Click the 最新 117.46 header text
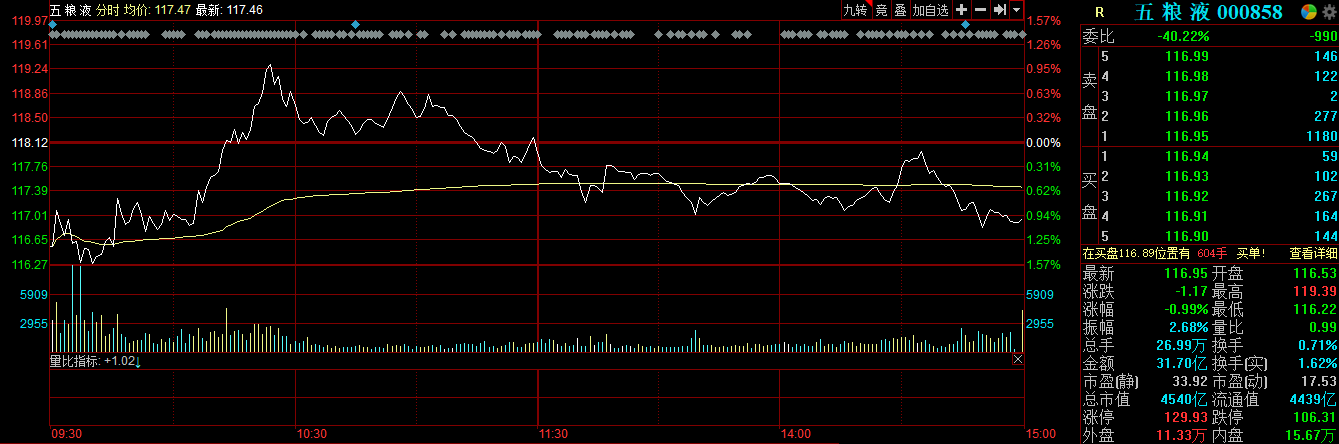 click(x=229, y=10)
